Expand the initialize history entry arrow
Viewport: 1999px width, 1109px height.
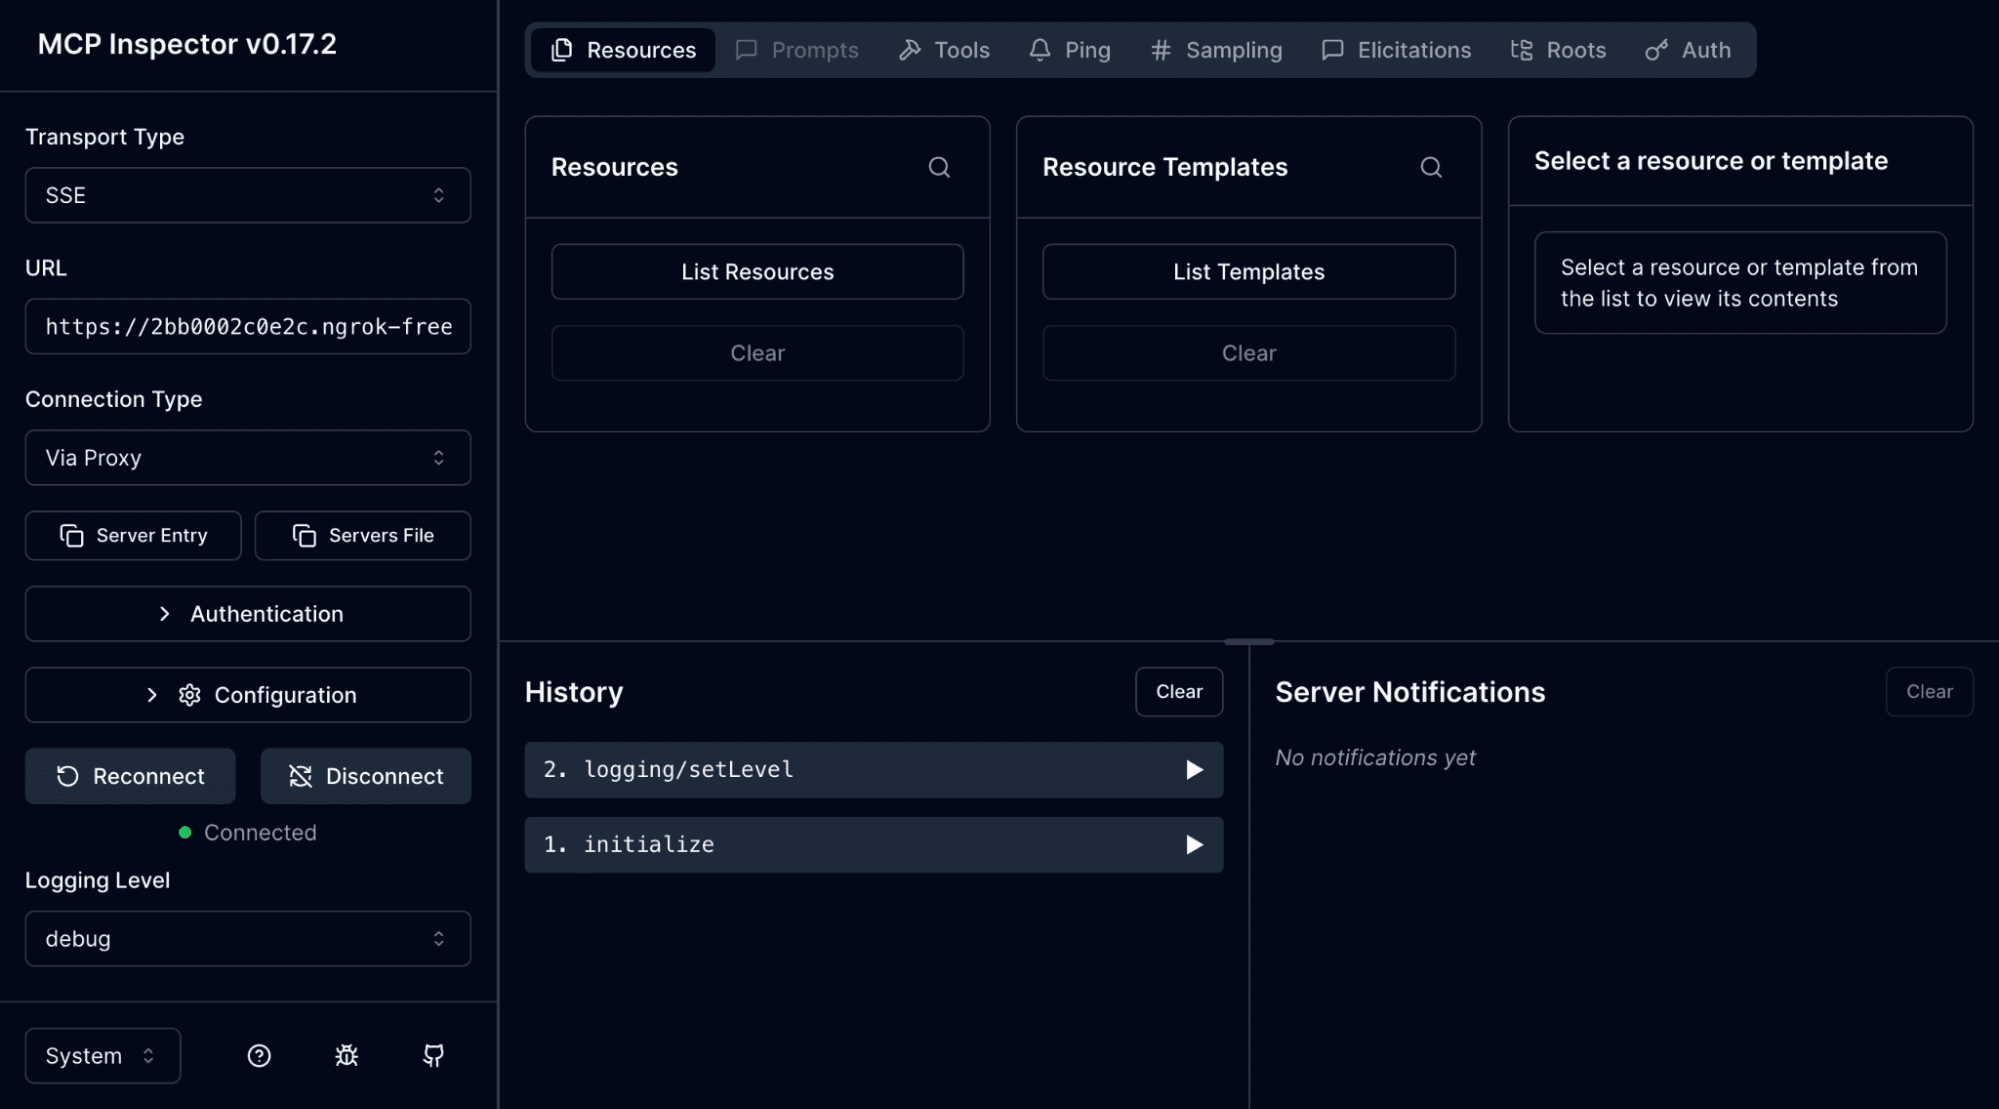point(1193,845)
